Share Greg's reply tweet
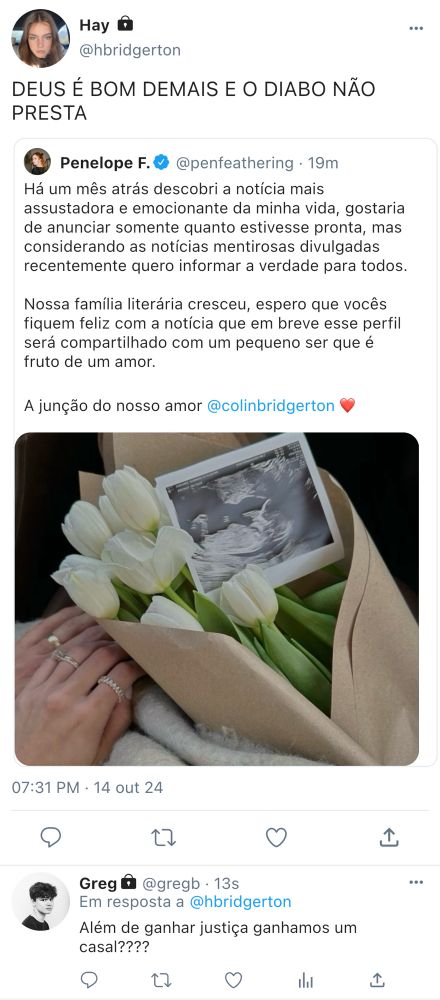 378,980
